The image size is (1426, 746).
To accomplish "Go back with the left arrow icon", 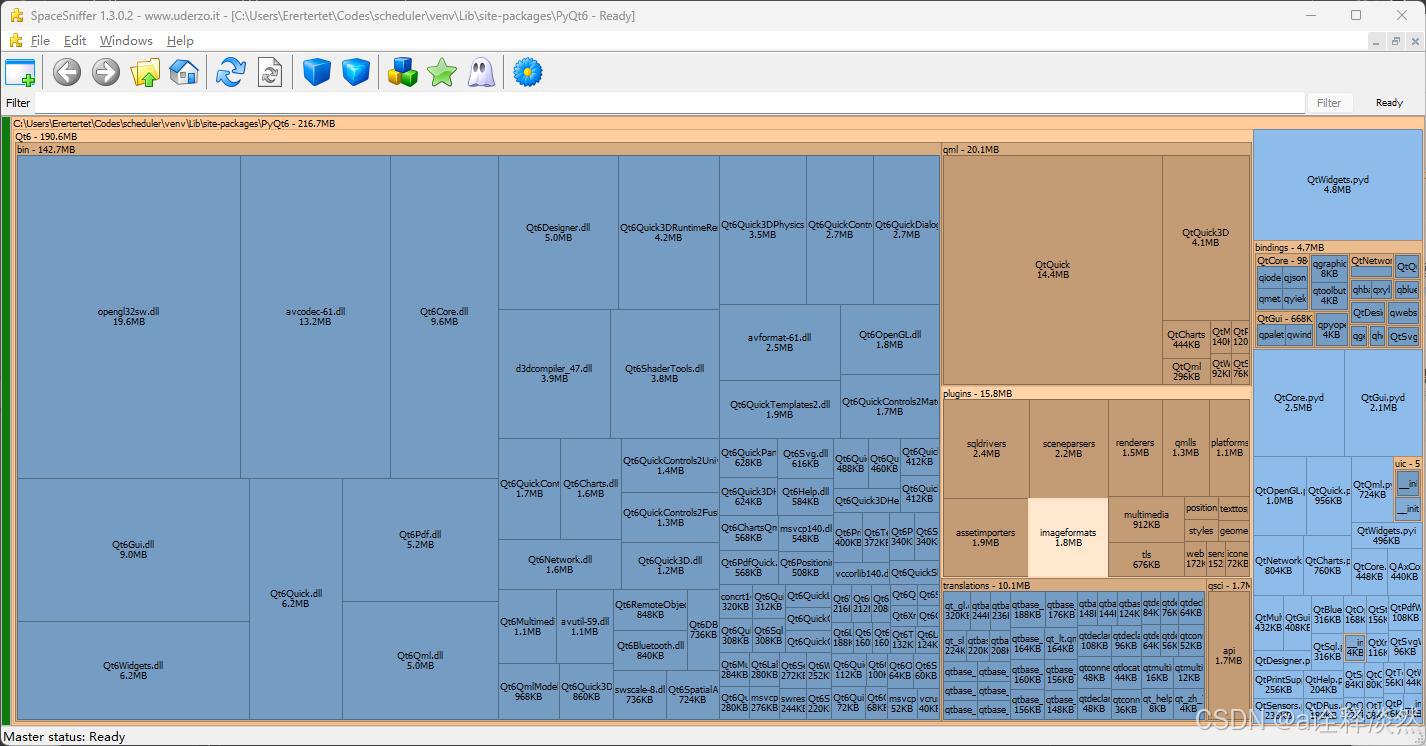I will pos(67,72).
